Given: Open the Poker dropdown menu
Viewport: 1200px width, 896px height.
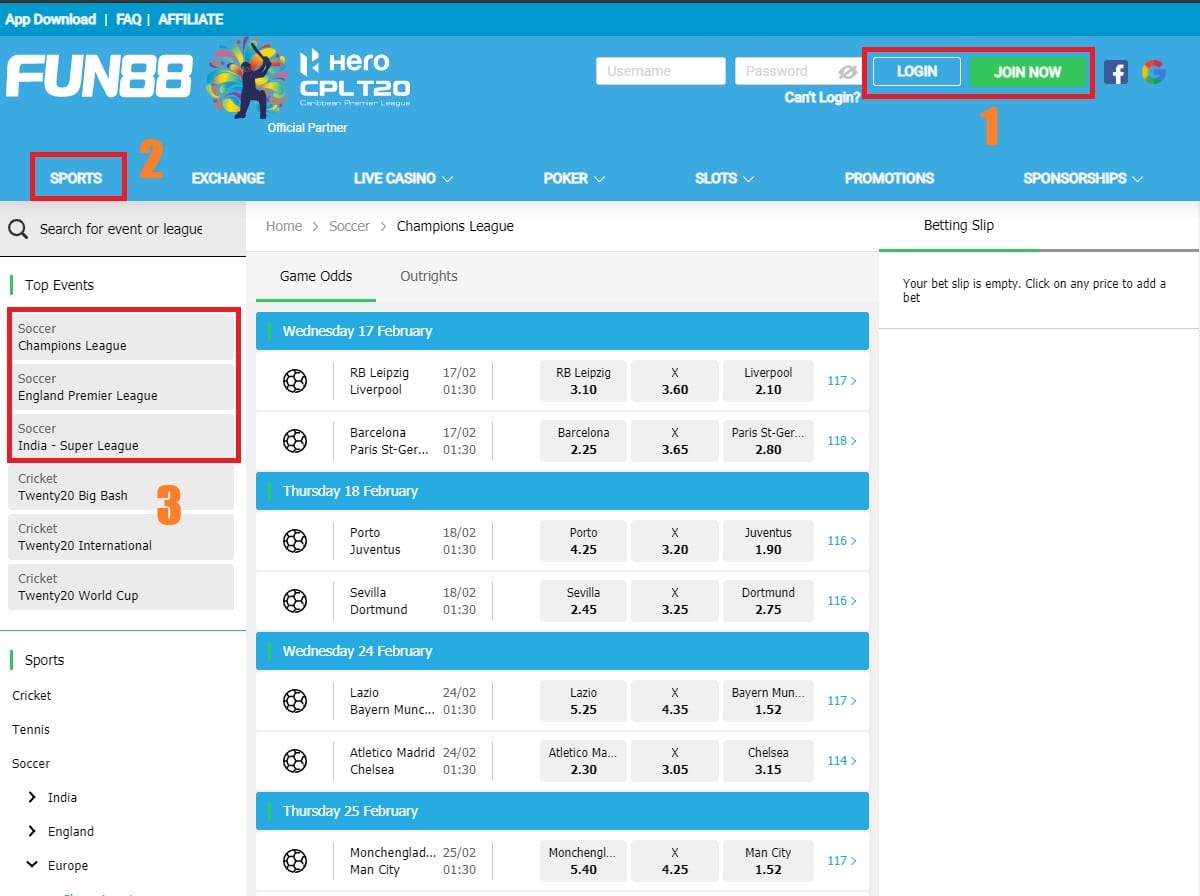Looking at the screenshot, I should 574,178.
